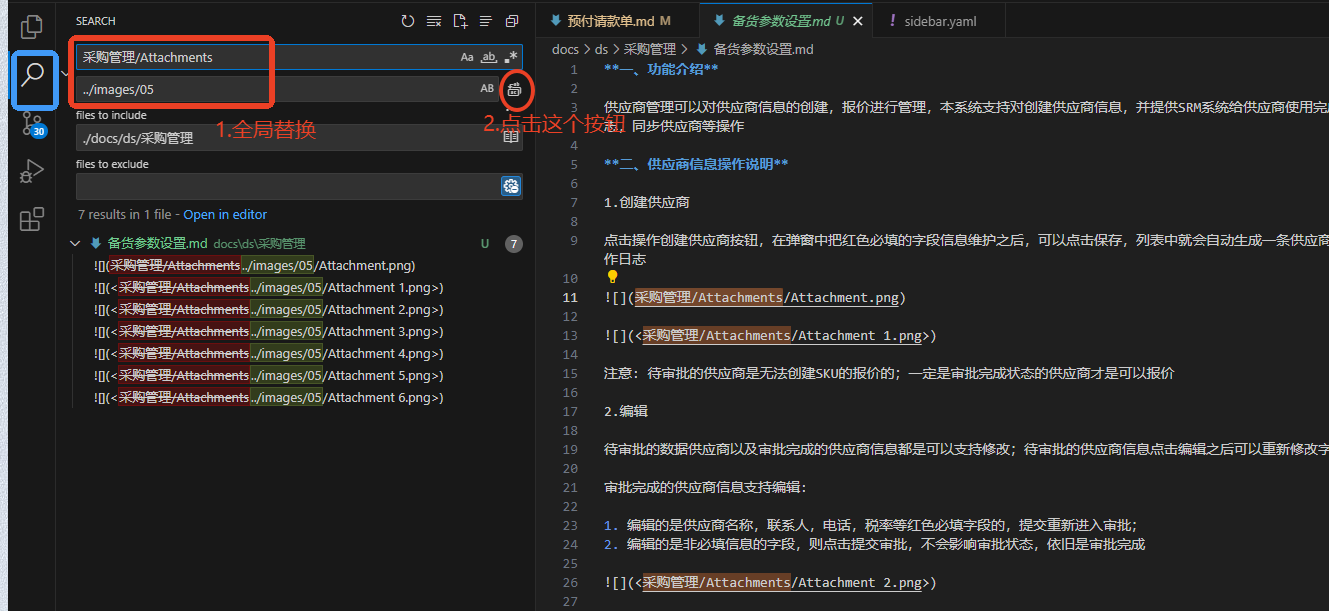This screenshot has width=1329, height=611.
Task: Collapse the replace field toggle chevron
Action: point(66,73)
